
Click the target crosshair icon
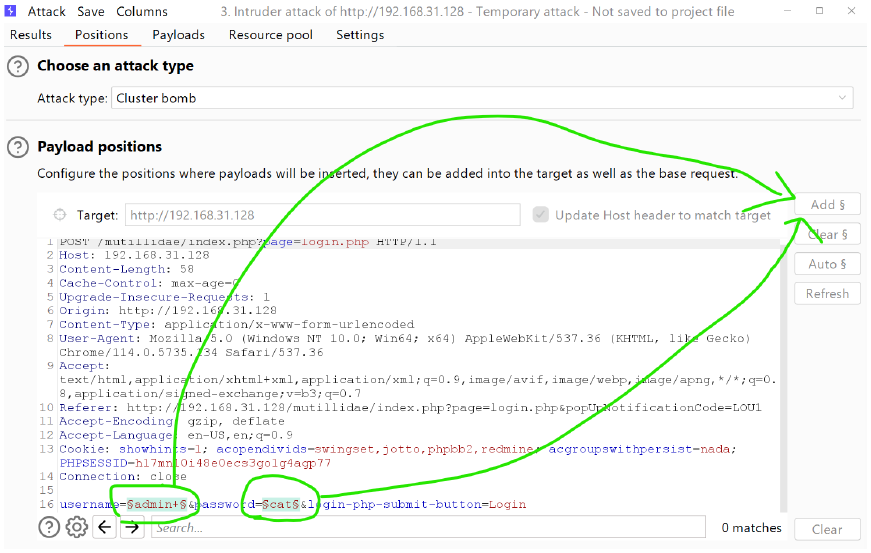(x=59, y=214)
